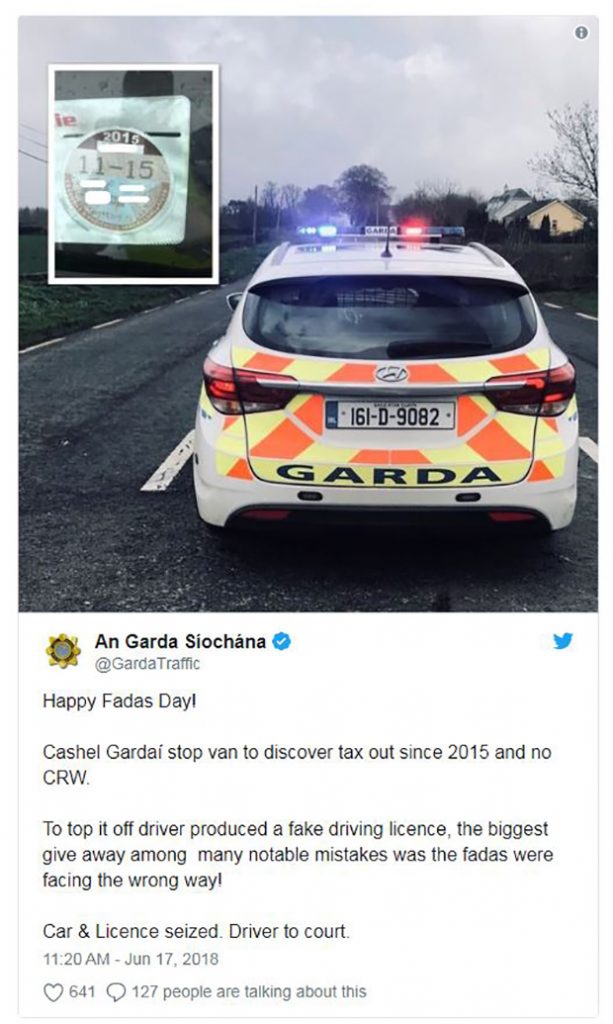Like the tweet with the heart icon

click(x=53, y=992)
